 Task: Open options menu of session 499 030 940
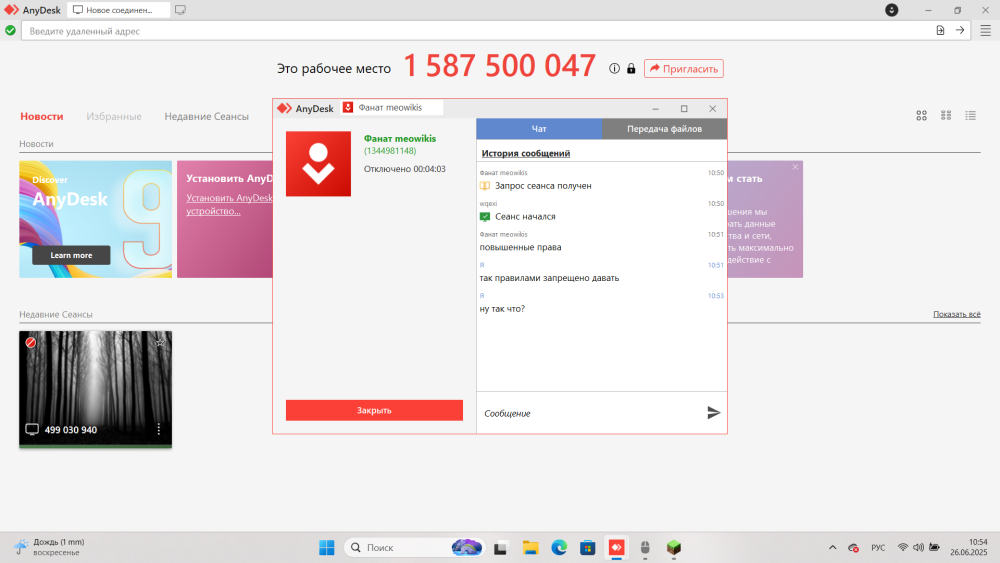[x=159, y=429]
